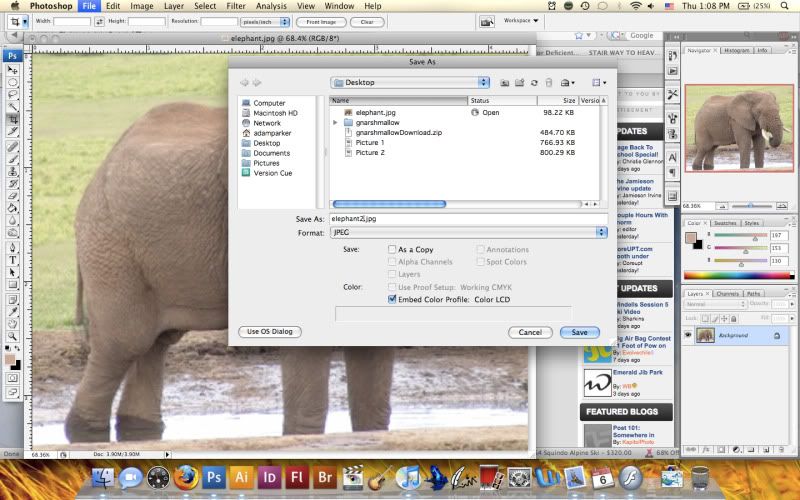
Task: Click the foreground color swatch in Color panel
Action: 690,238
